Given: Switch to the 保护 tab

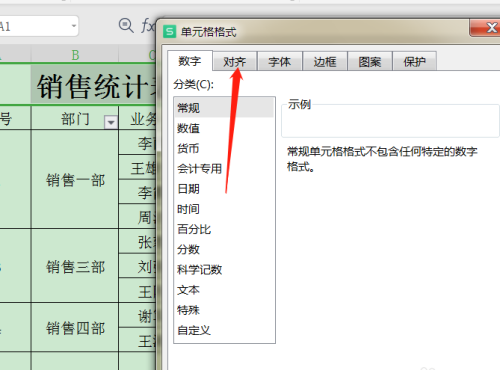Looking at the screenshot, I should tap(414, 61).
